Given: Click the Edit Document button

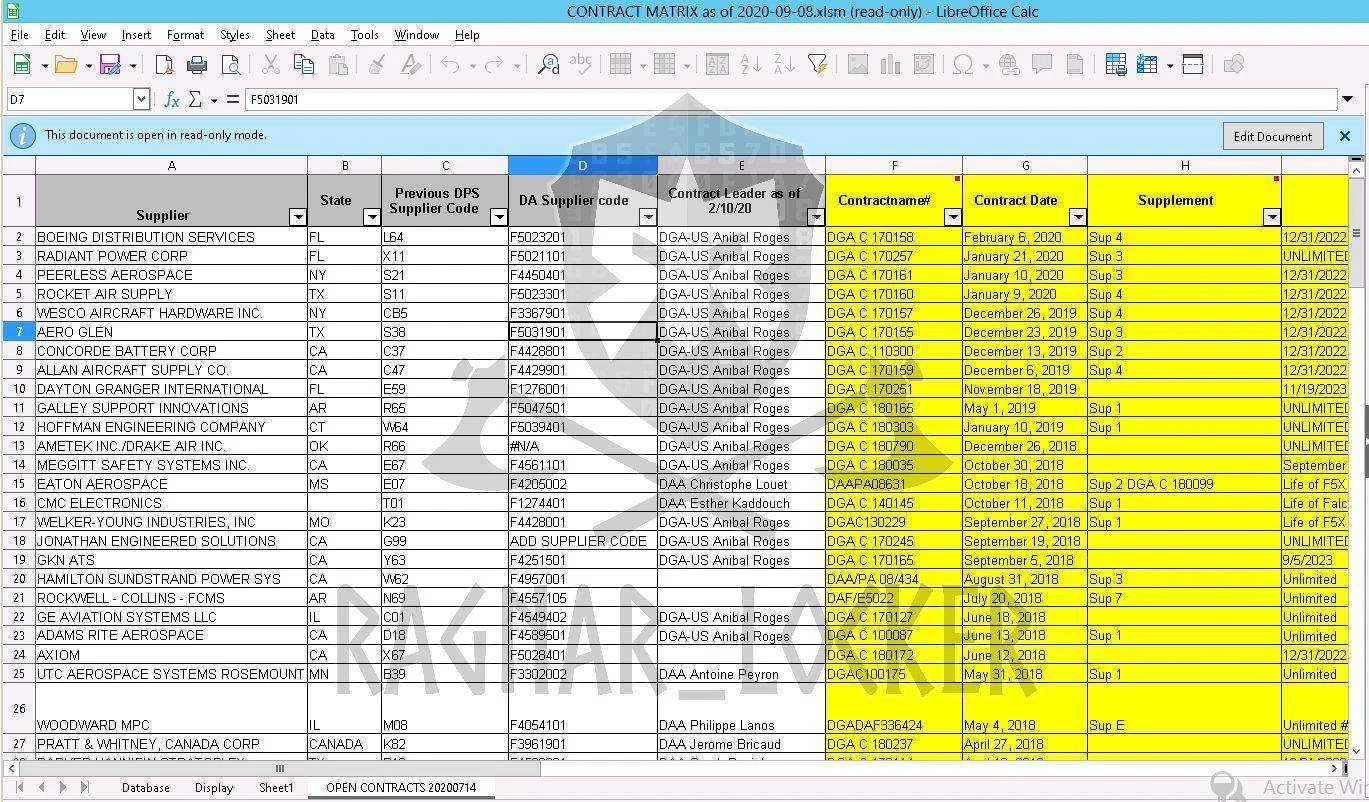Looking at the screenshot, I should click(1272, 136).
